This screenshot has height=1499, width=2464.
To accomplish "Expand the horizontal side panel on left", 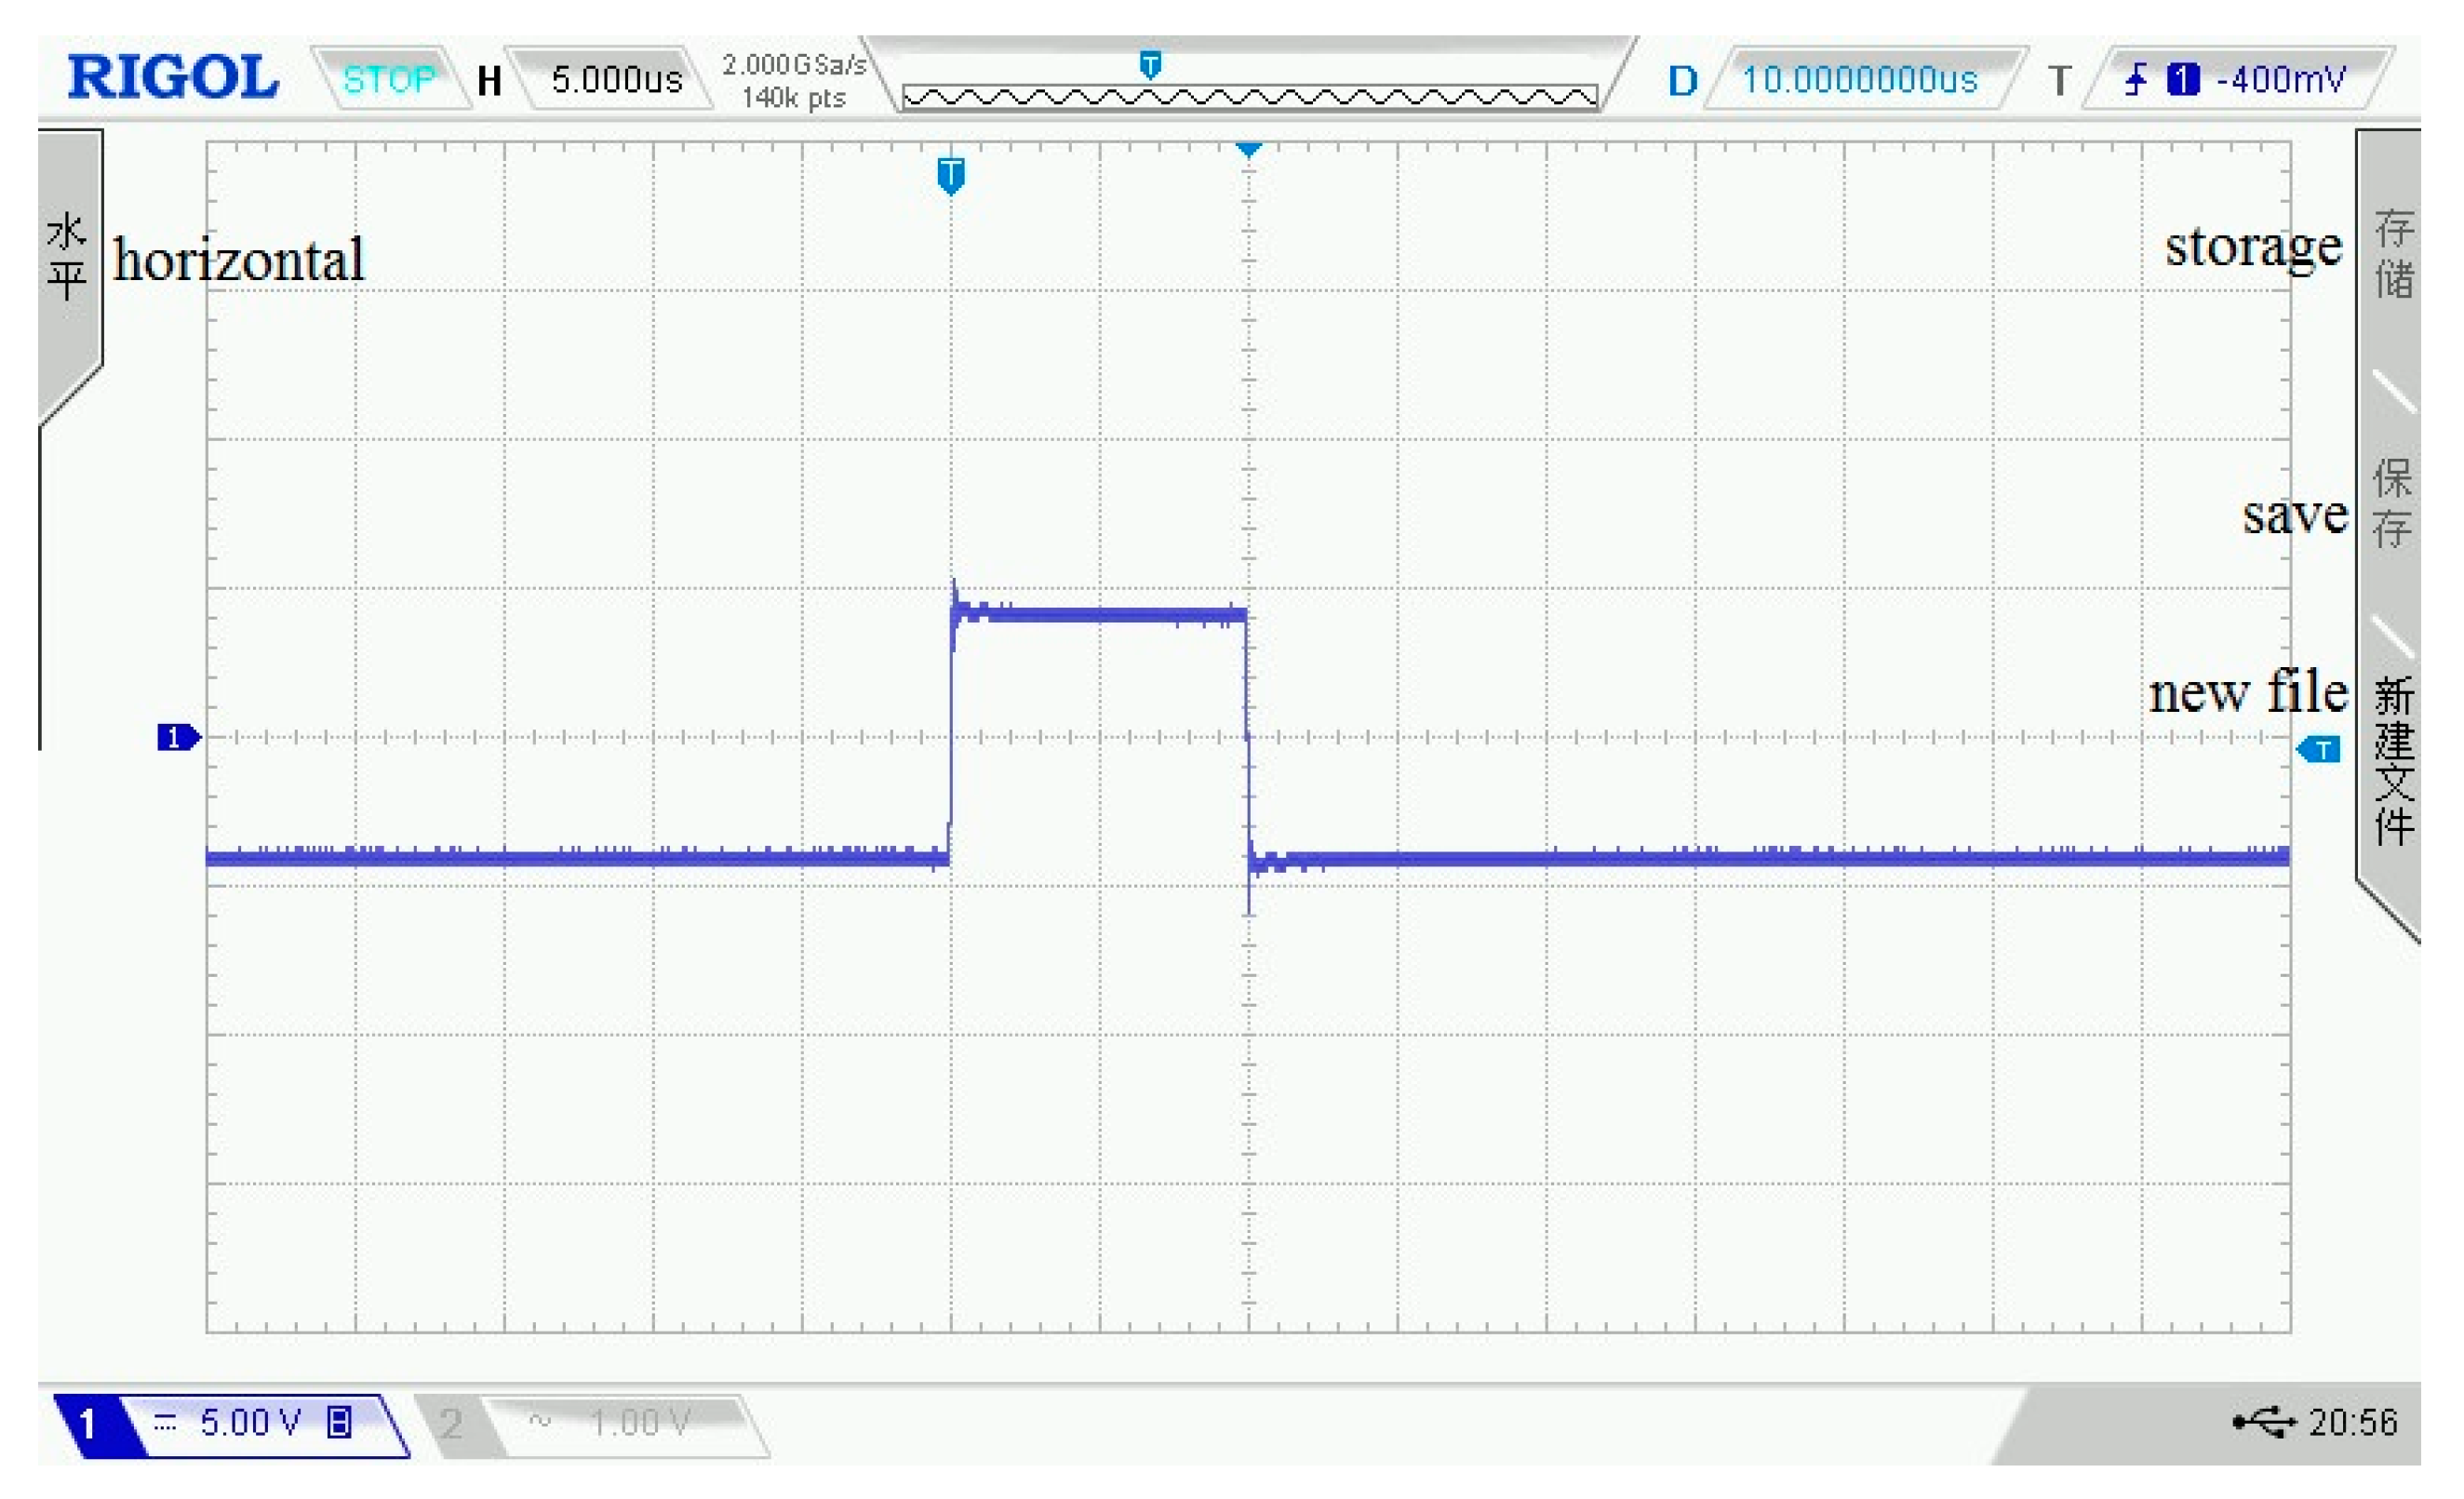I will (x=68, y=256).
